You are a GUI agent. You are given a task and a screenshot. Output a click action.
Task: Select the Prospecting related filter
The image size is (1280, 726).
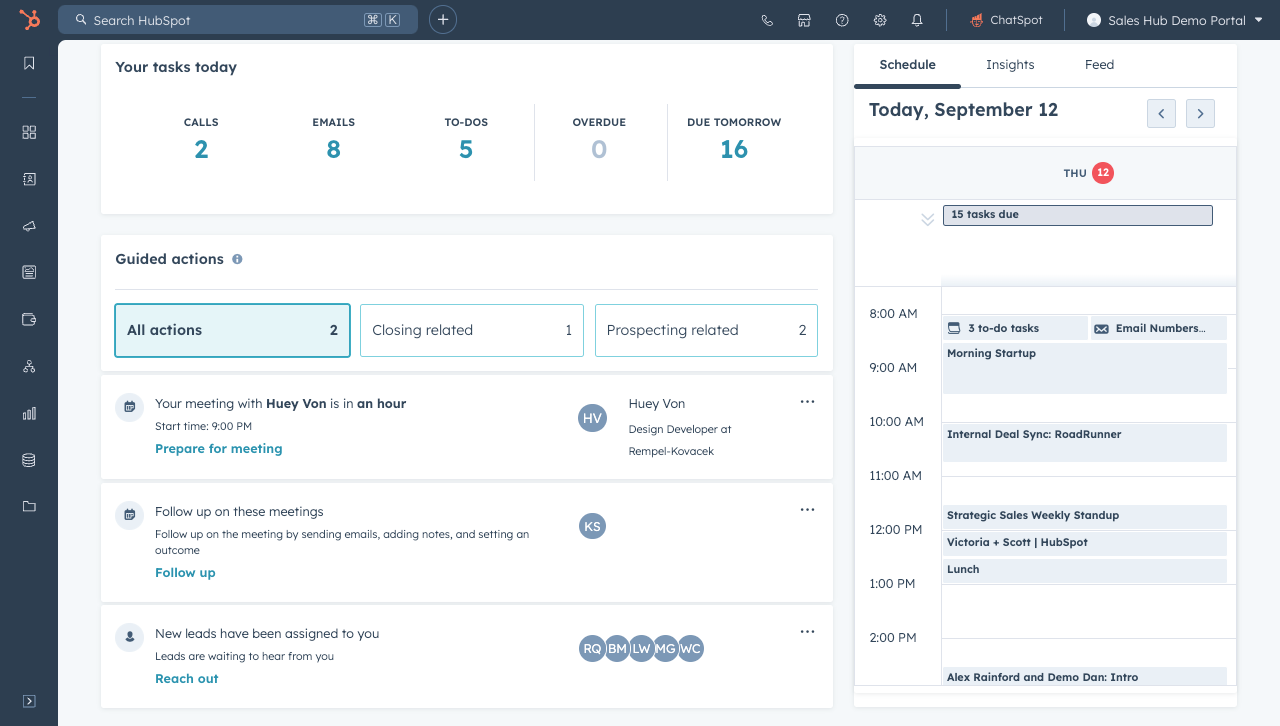(x=705, y=330)
